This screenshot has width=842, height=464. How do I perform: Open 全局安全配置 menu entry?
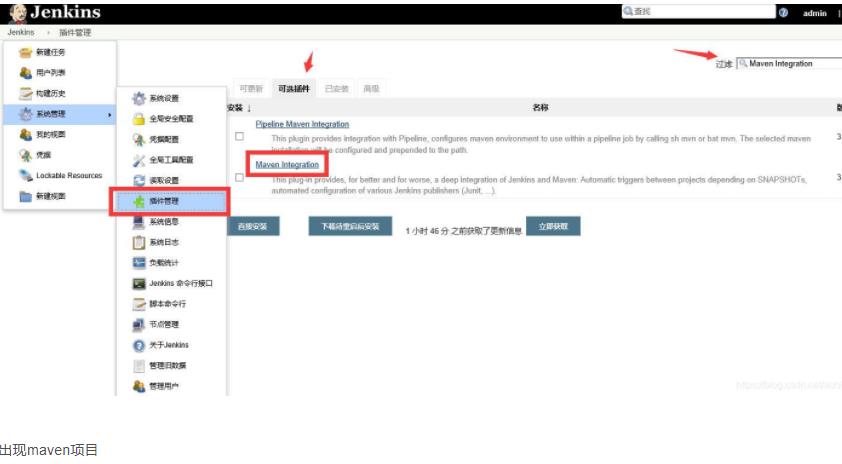click(171, 119)
